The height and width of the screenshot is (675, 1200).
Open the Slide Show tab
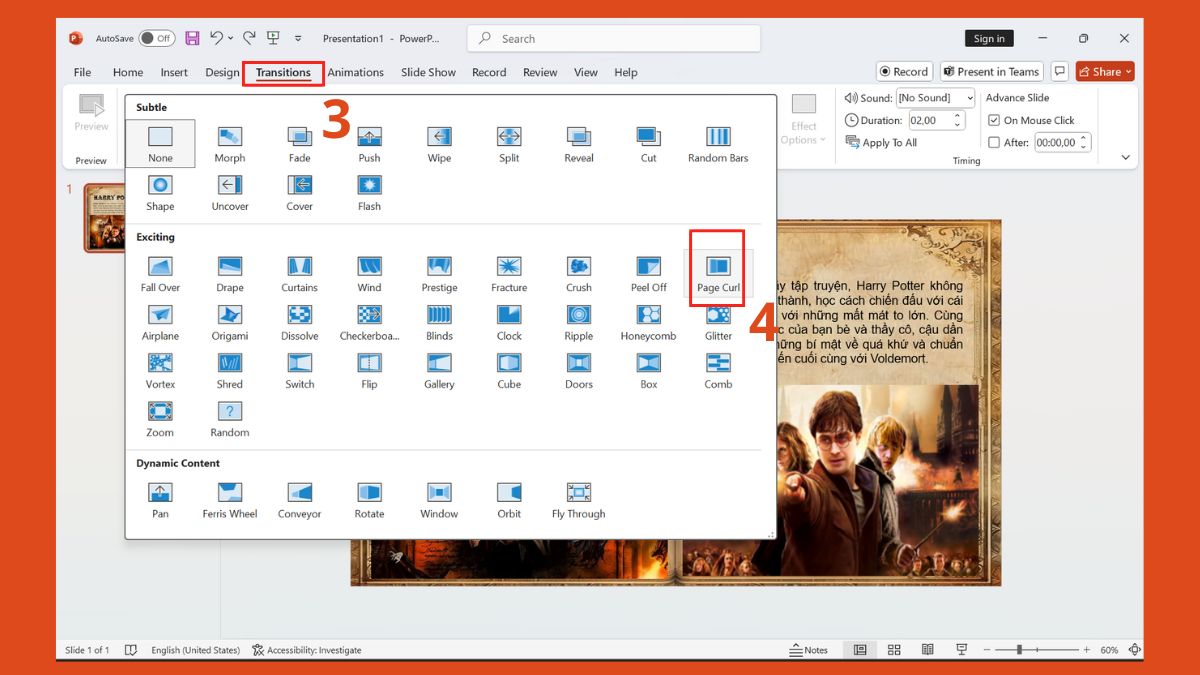pyautogui.click(x=428, y=72)
